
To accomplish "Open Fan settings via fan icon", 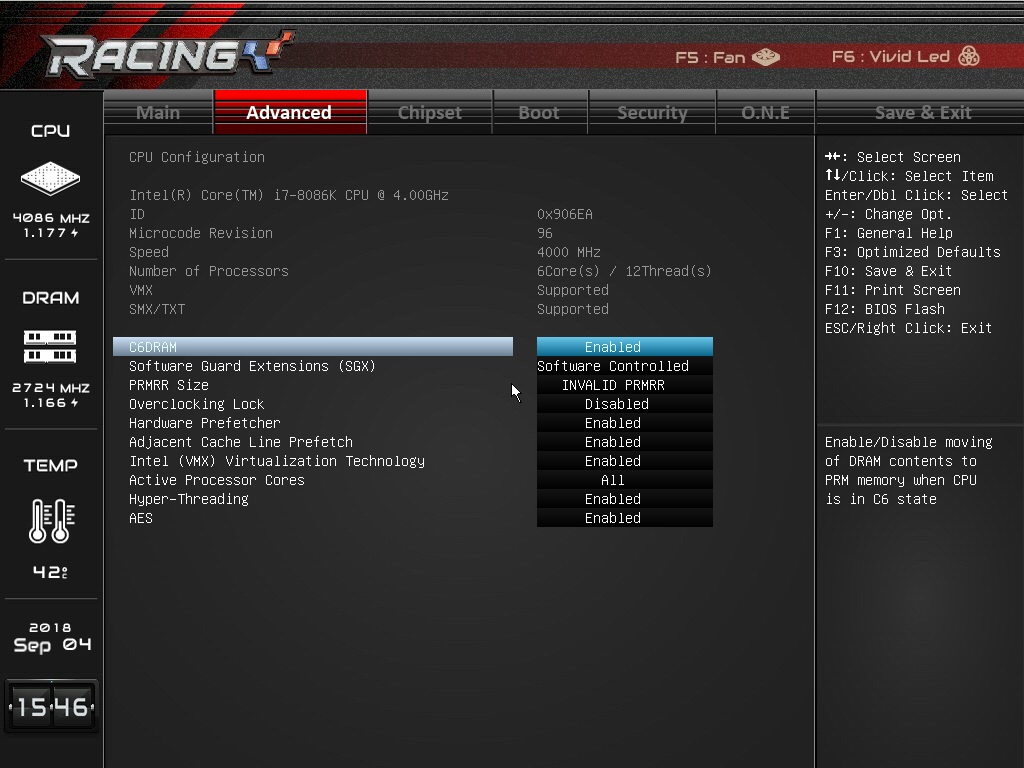I will pyautogui.click(x=766, y=57).
